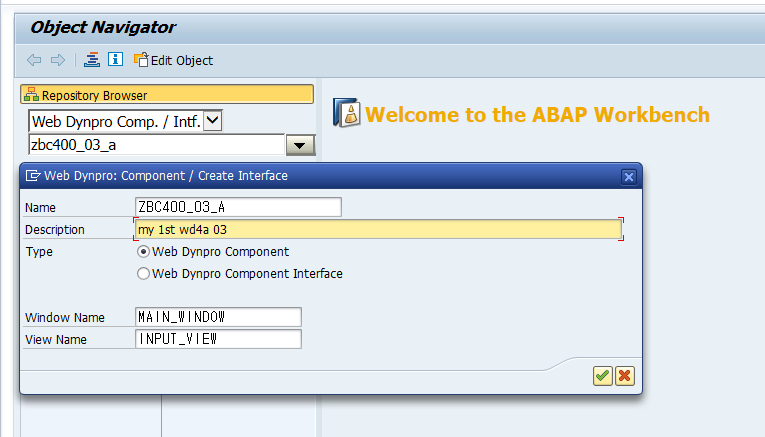Select Web Dynpro Component radio button
The height and width of the screenshot is (437, 765).
click(x=143, y=252)
